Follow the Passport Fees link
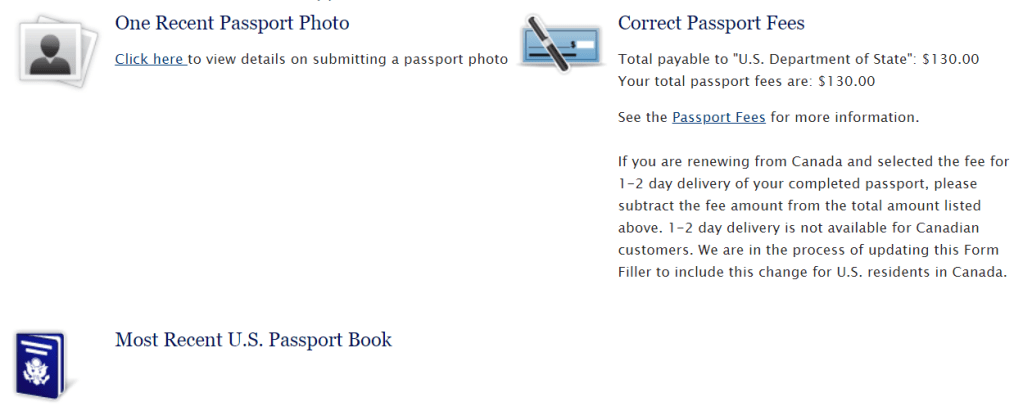This screenshot has width=1023, height=411. (x=718, y=117)
